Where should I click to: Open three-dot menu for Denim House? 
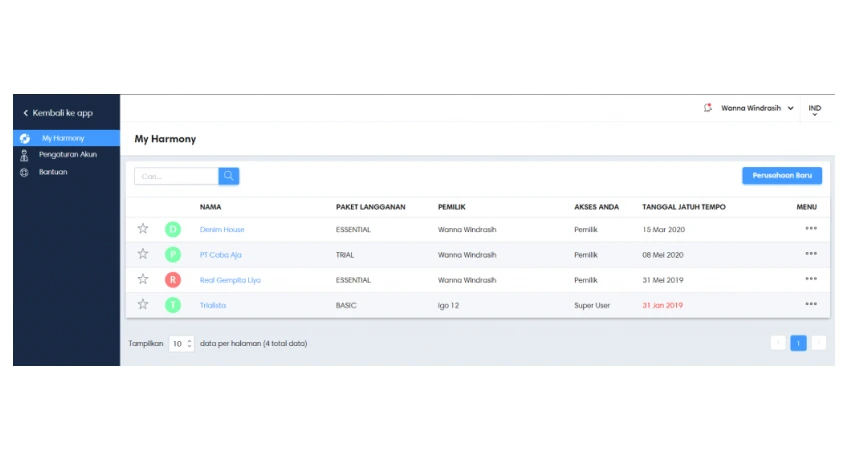click(x=811, y=228)
